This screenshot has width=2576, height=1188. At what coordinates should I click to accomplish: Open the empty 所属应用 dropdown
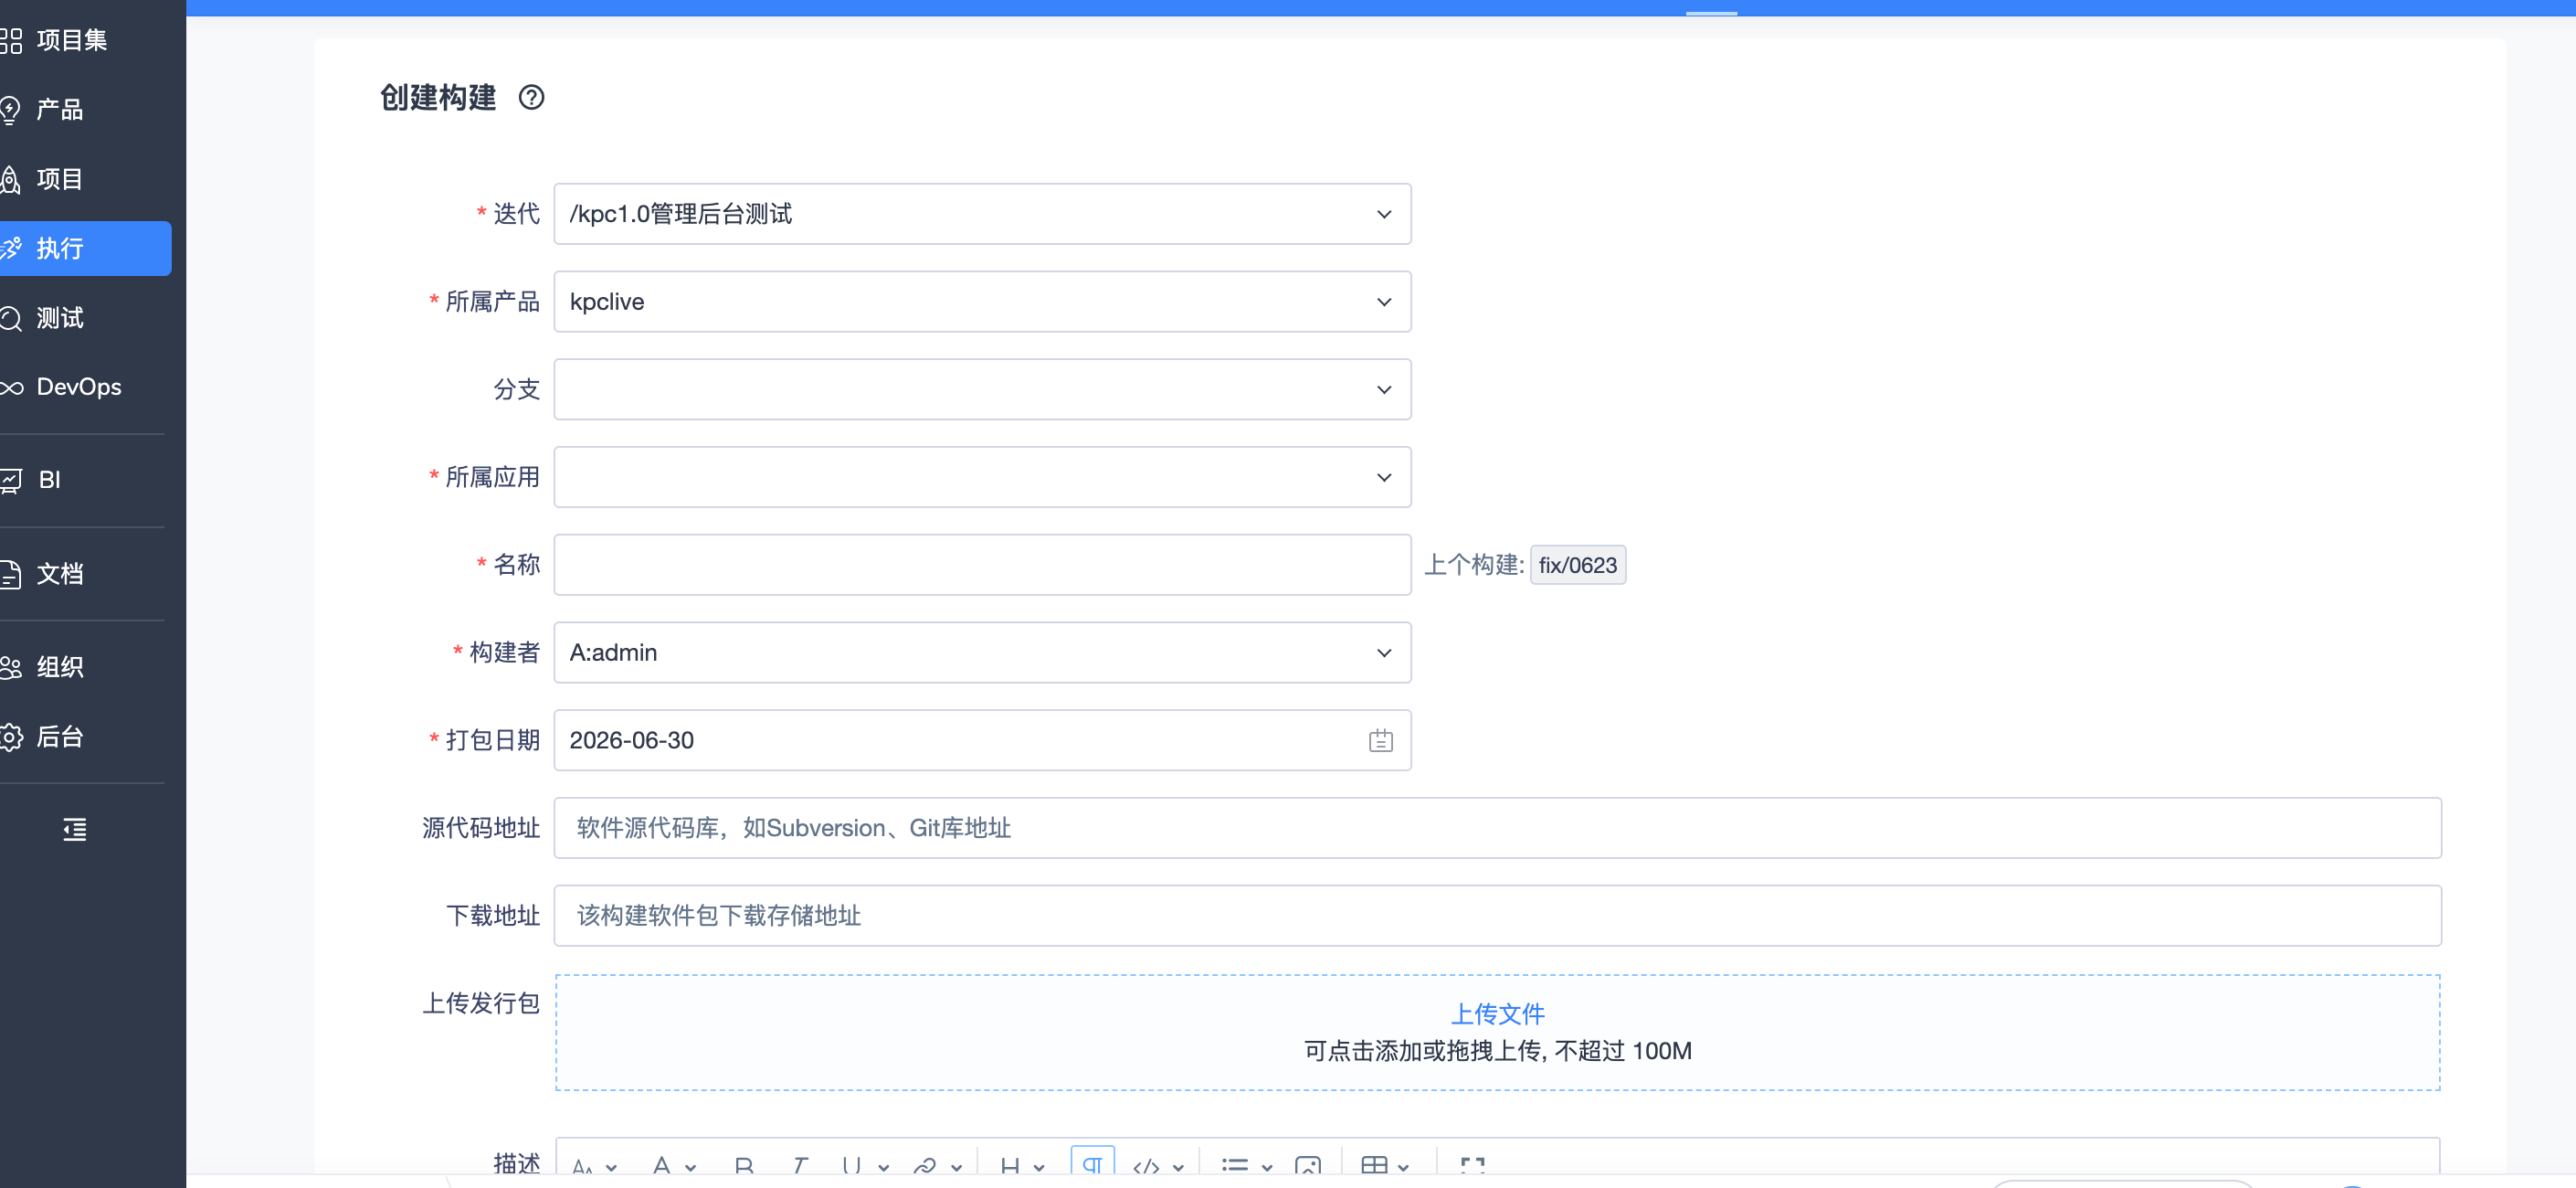(x=982, y=477)
